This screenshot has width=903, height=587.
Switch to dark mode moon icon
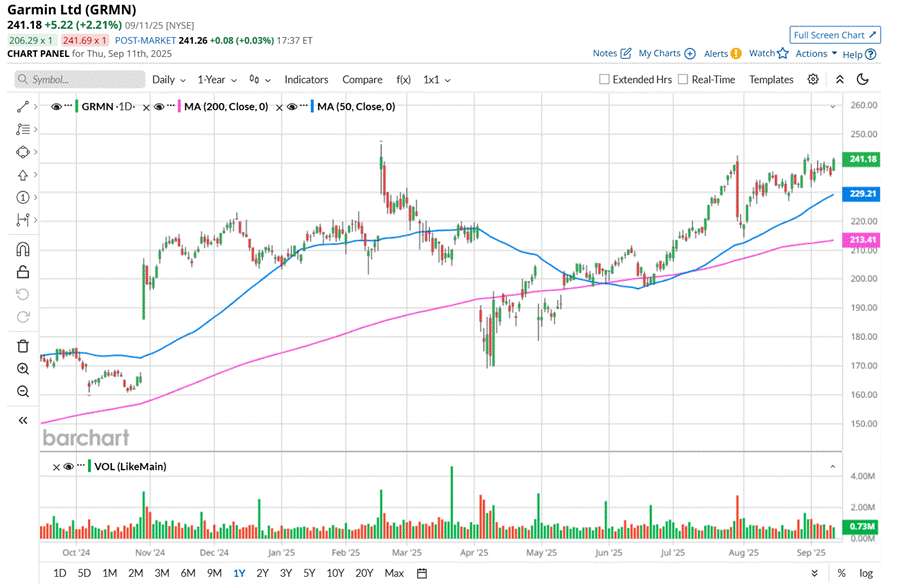pos(862,79)
